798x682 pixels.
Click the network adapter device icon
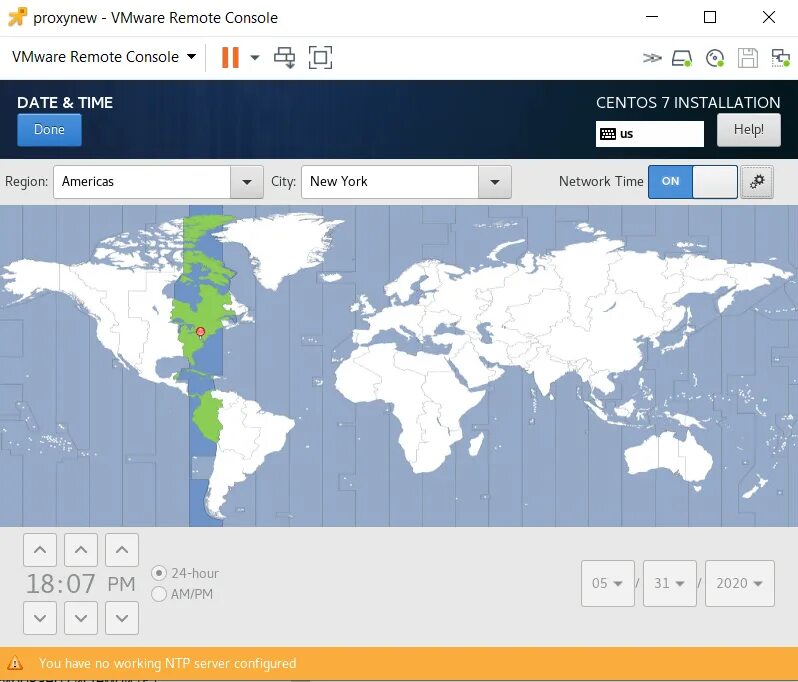[780, 58]
